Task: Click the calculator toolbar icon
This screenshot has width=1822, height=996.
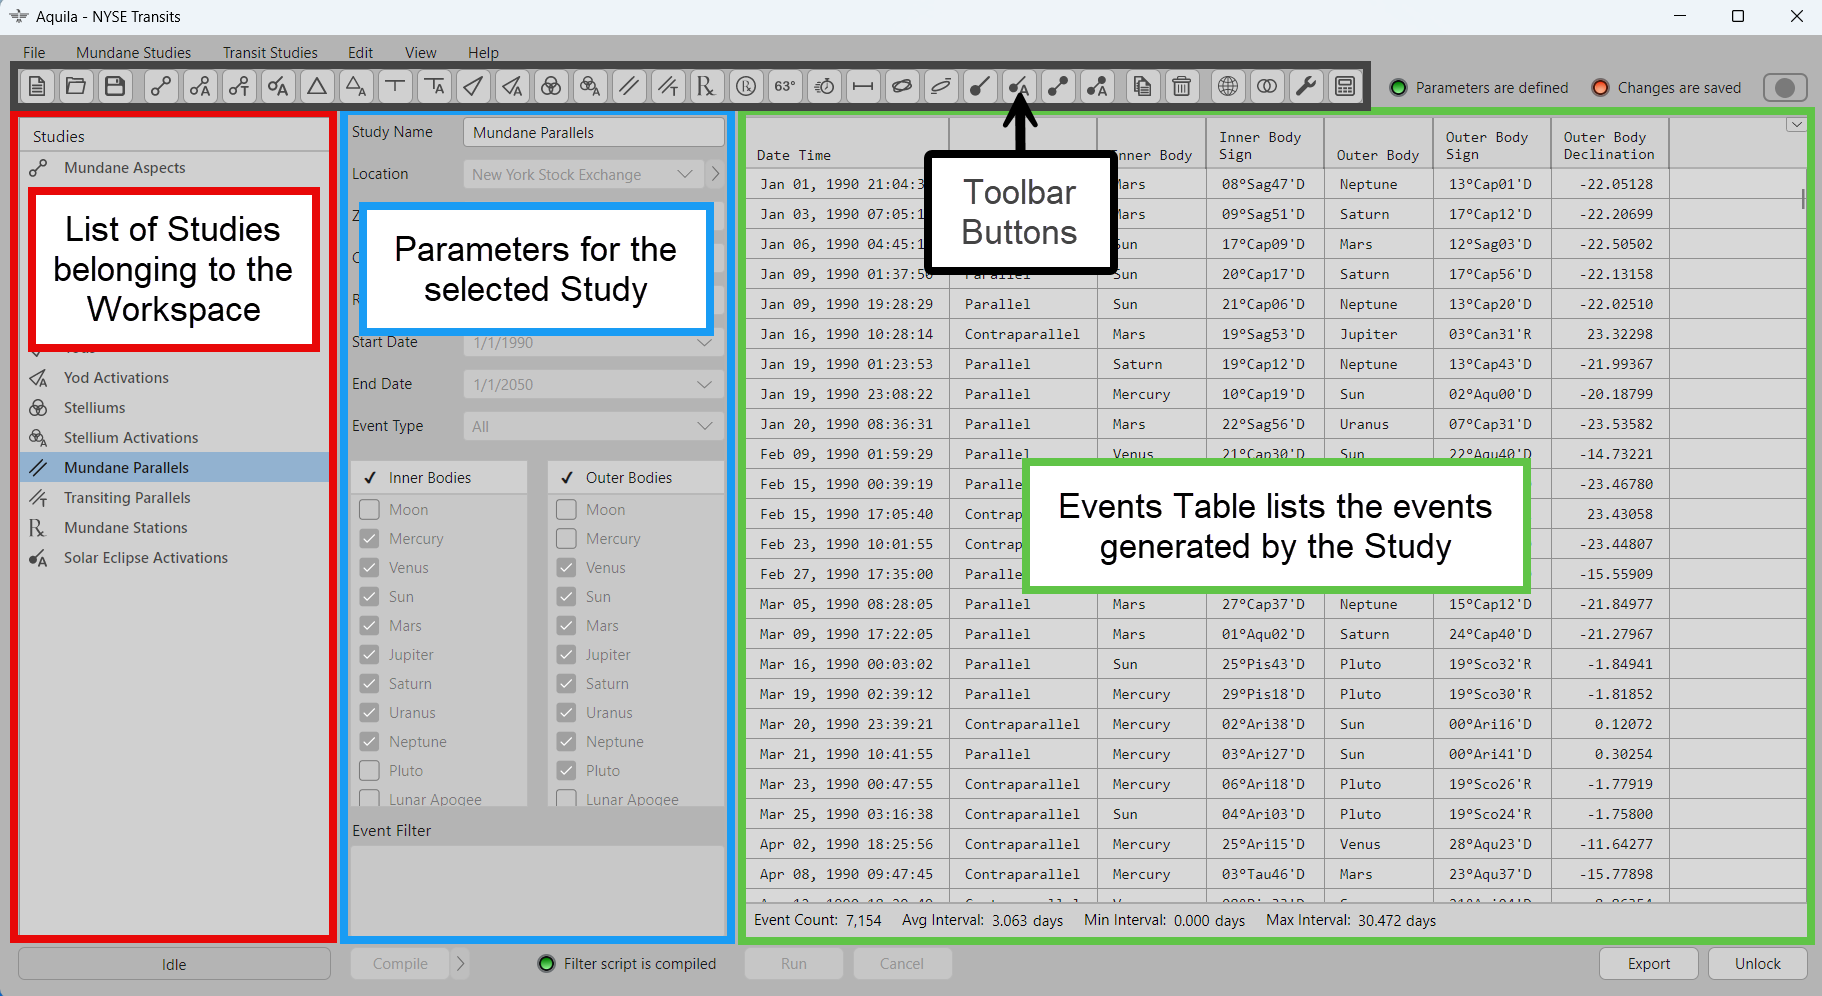Action: [1345, 87]
